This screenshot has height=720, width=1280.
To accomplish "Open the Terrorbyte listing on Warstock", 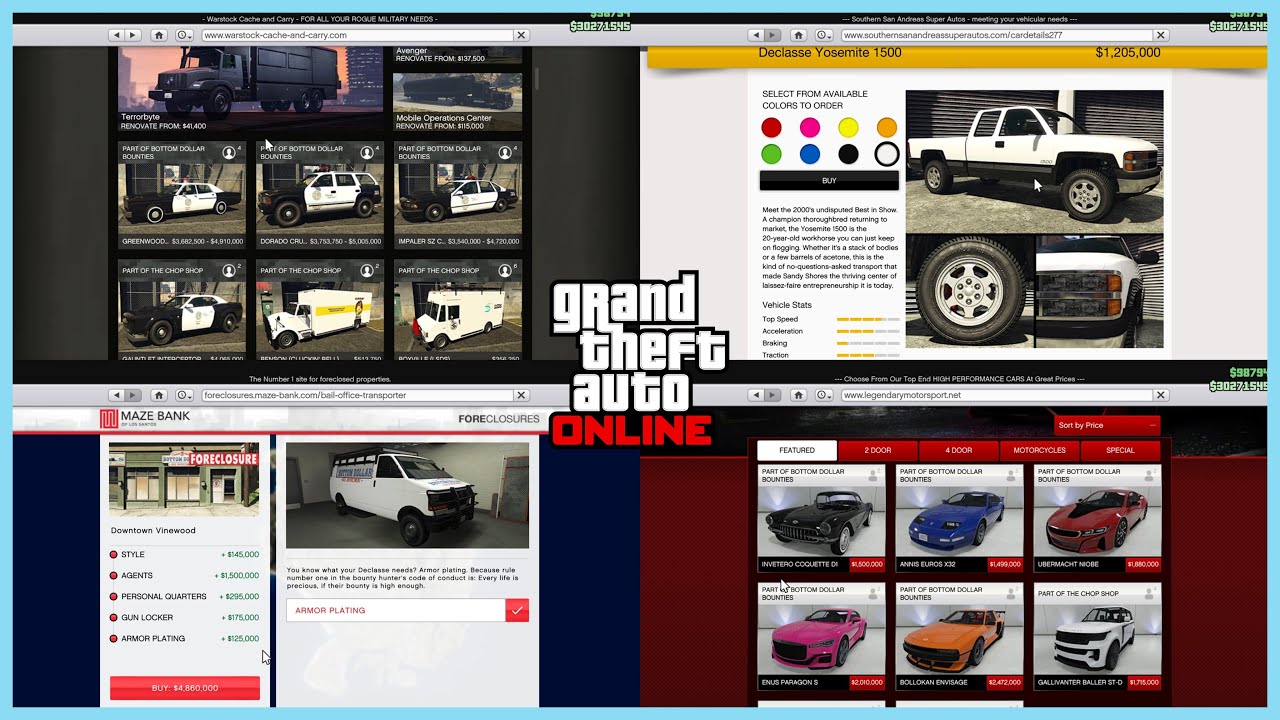I will (x=250, y=88).
